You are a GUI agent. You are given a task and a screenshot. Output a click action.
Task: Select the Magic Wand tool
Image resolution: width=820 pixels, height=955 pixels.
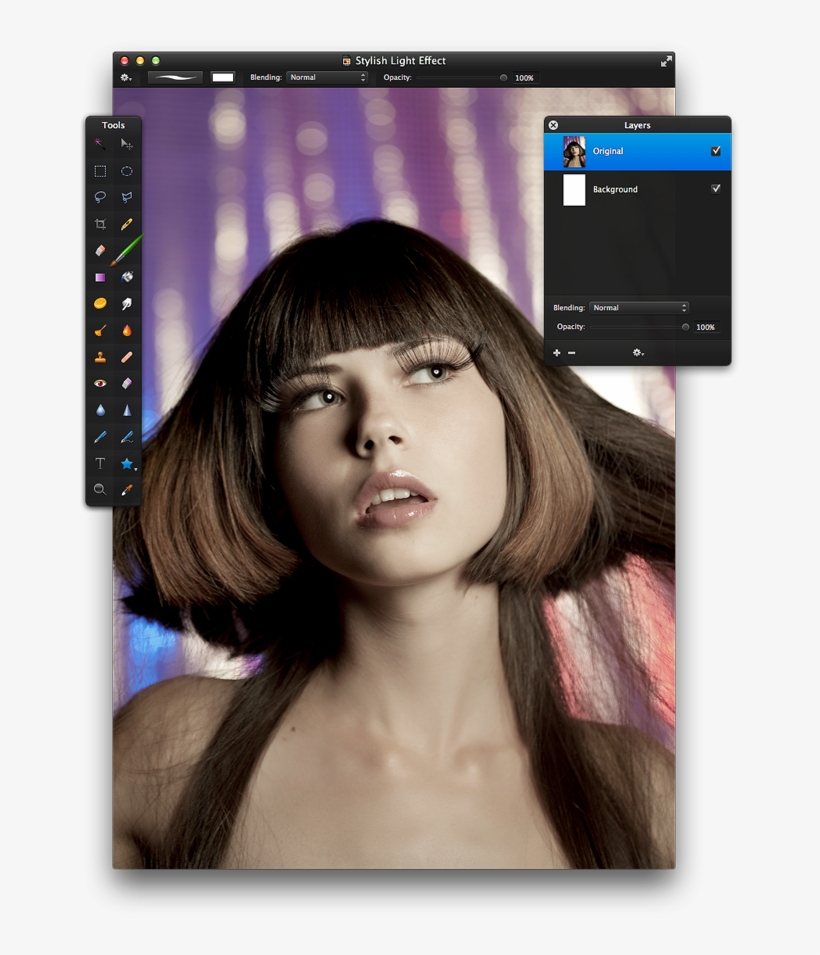coord(100,144)
